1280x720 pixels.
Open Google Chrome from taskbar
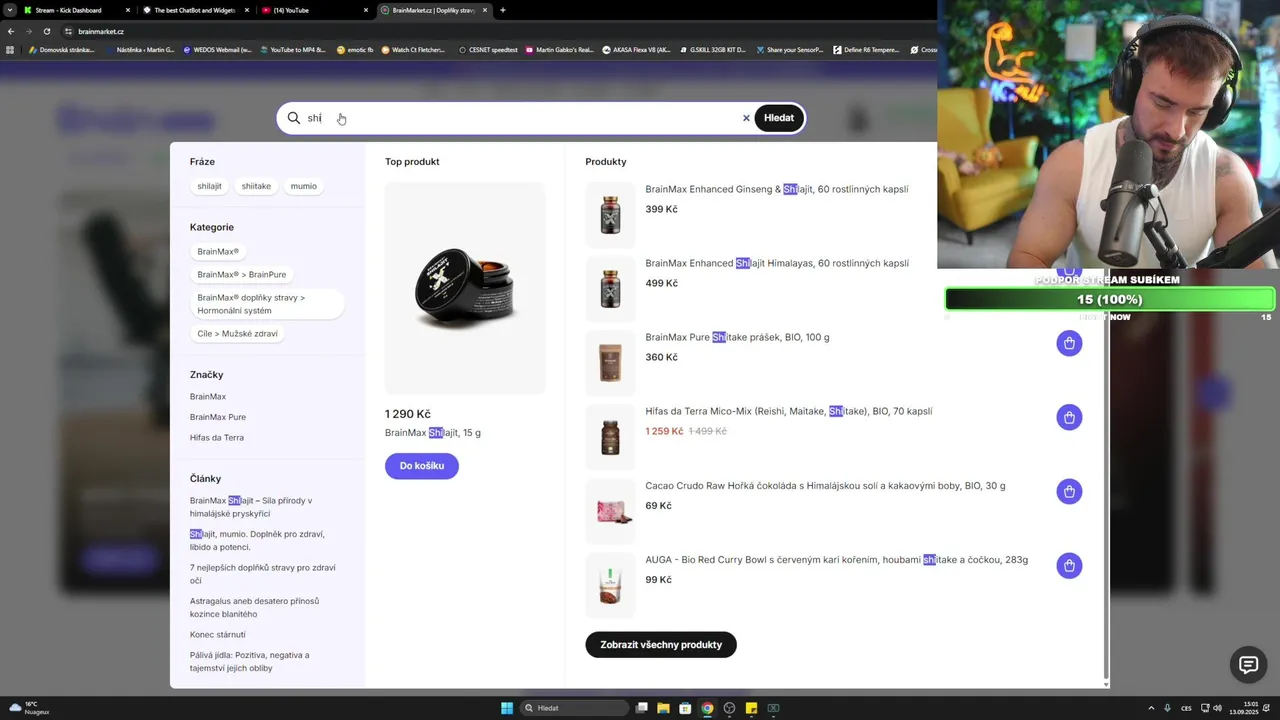pos(707,708)
